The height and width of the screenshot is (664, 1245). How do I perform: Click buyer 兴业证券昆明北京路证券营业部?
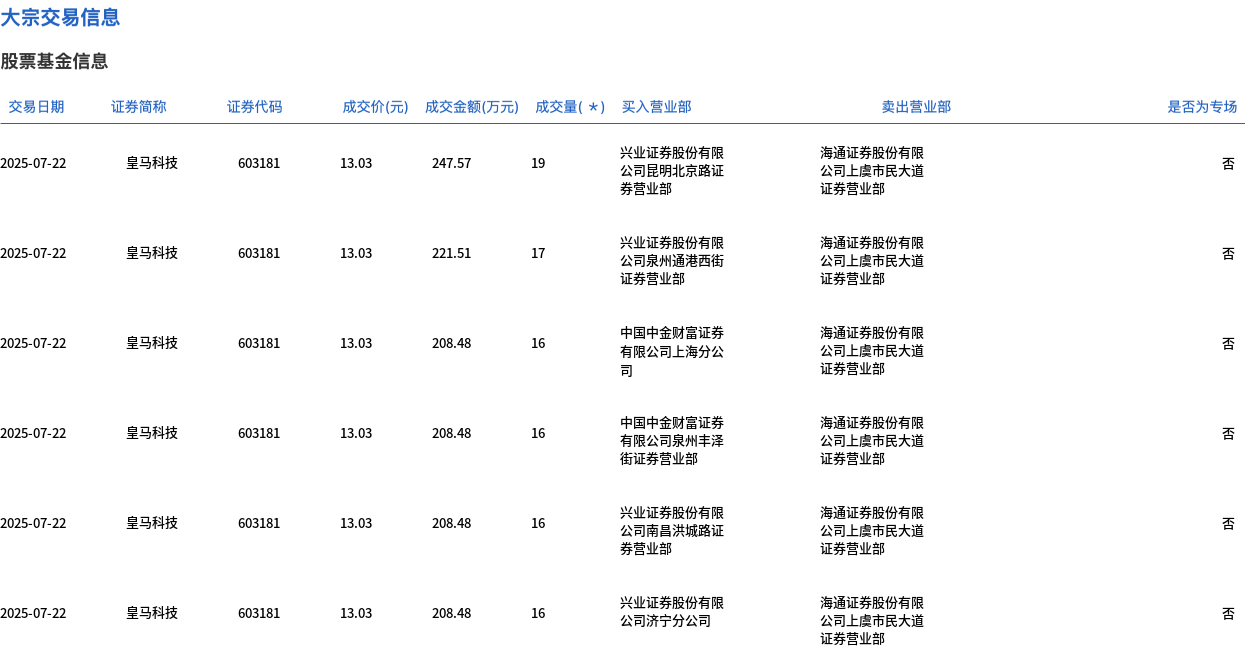(672, 171)
